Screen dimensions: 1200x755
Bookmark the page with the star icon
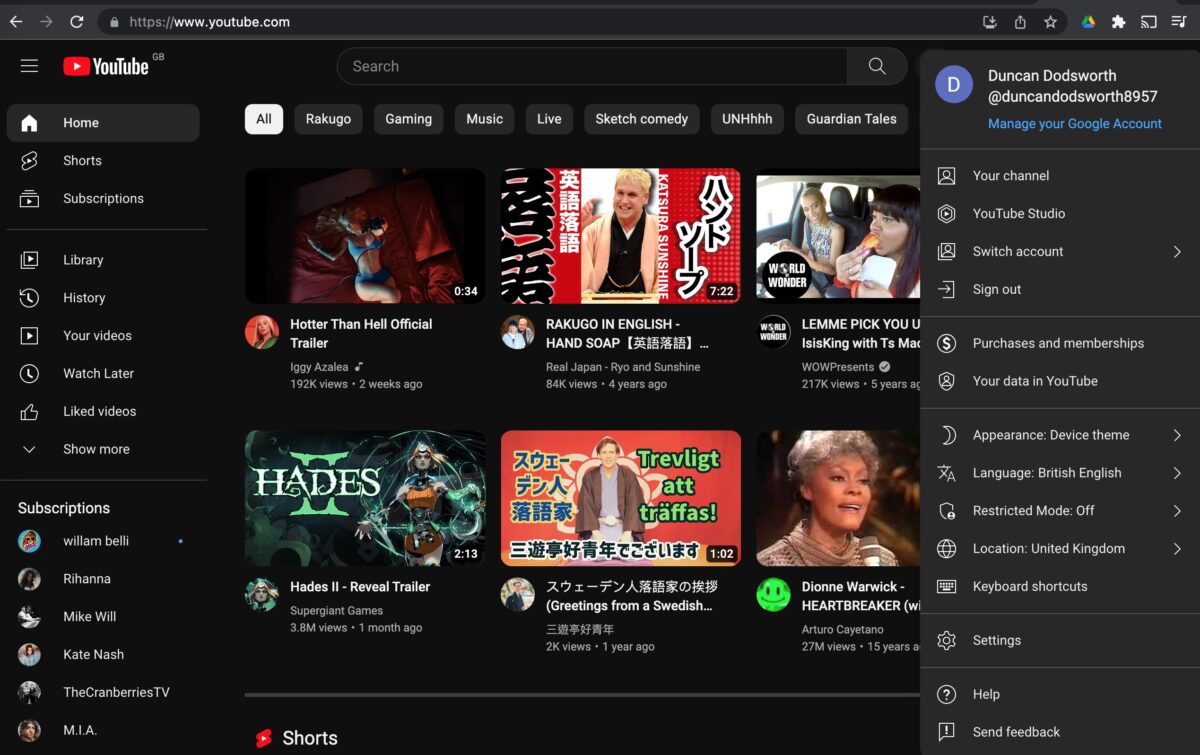point(1050,21)
